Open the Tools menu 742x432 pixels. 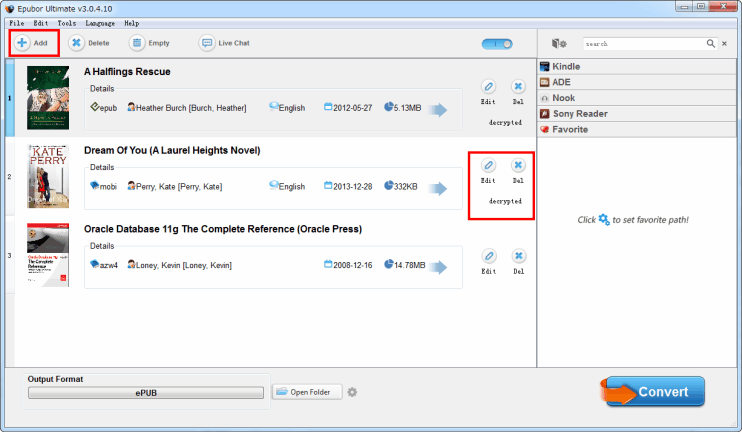coord(67,23)
